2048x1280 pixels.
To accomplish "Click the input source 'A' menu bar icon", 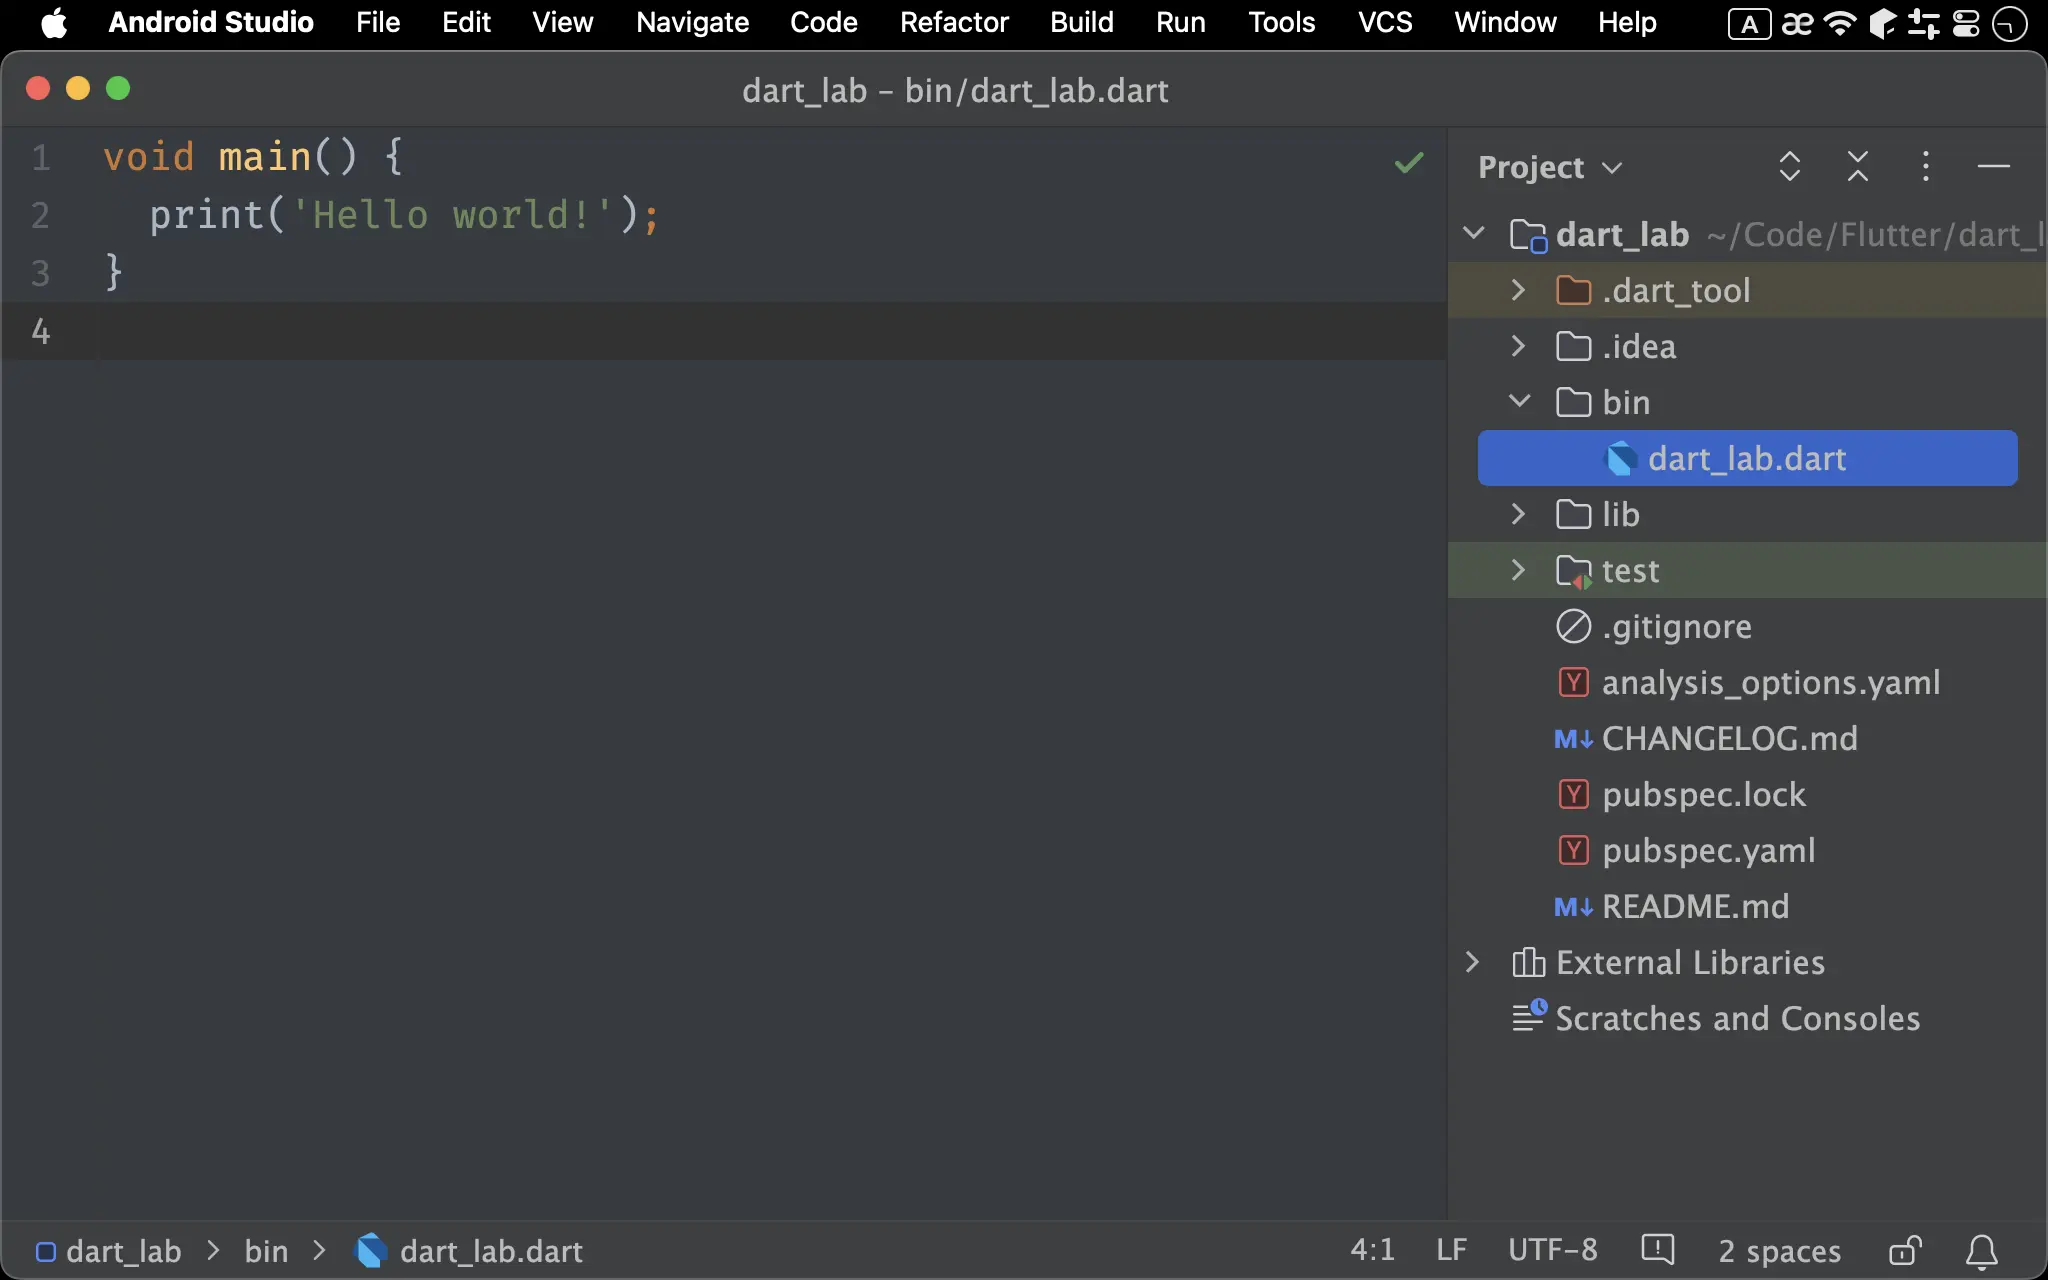I will point(1749,24).
